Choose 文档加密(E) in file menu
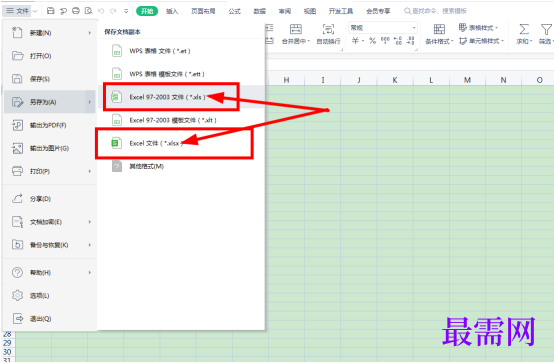 pos(50,222)
